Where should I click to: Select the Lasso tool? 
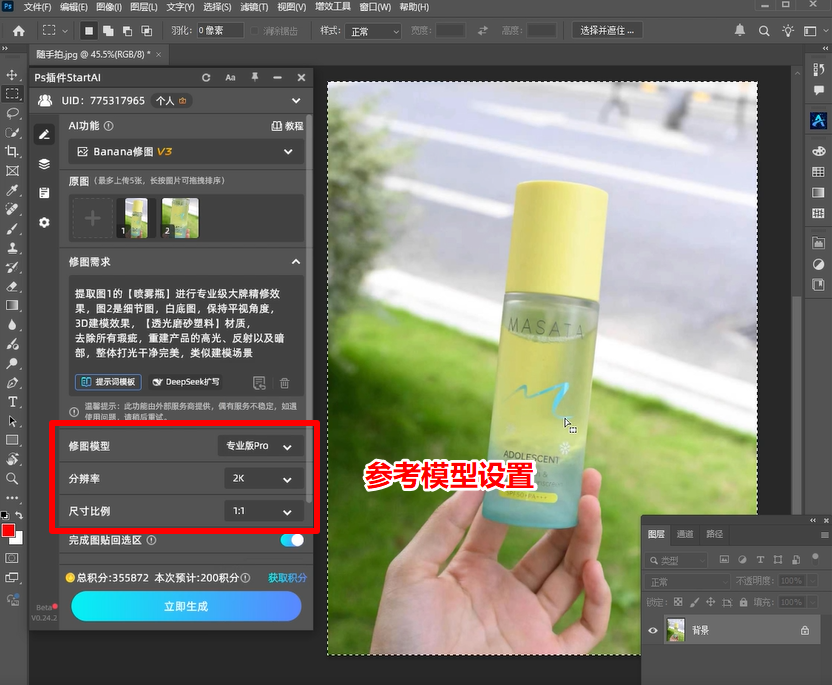12,113
